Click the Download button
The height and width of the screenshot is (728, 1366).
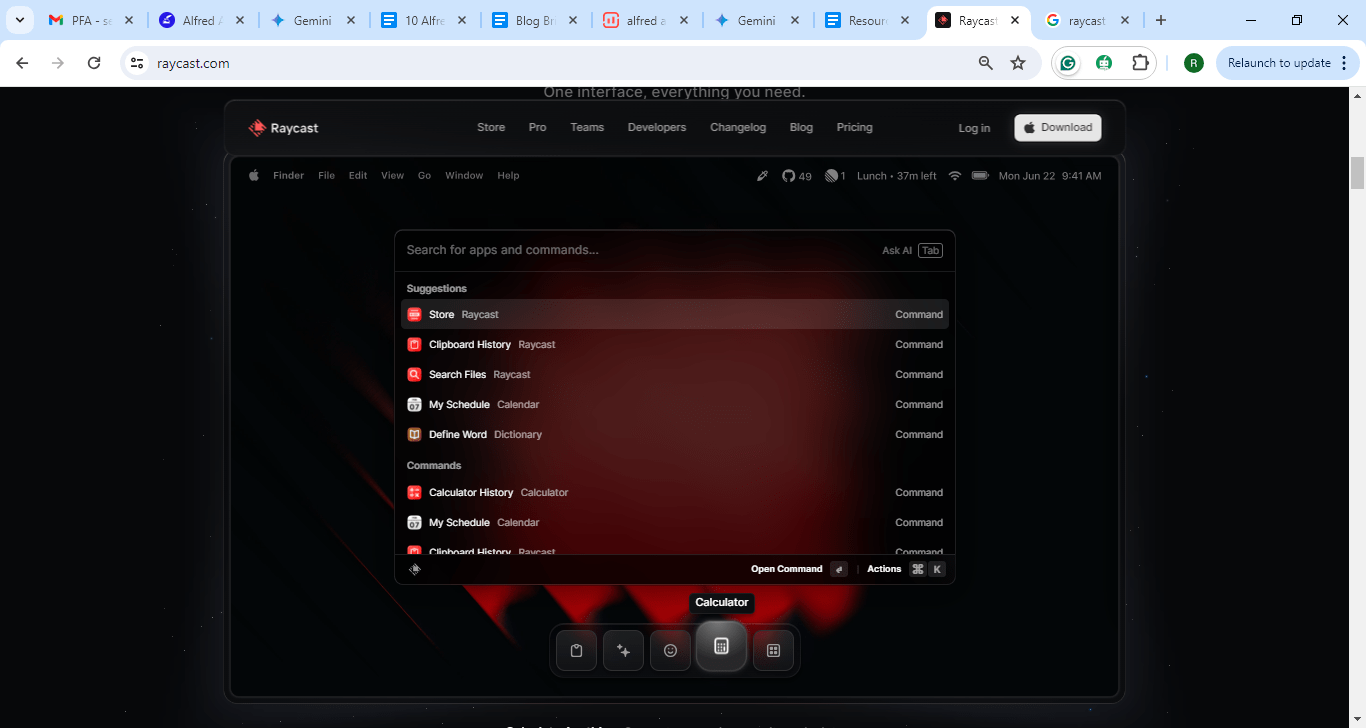(x=1058, y=128)
